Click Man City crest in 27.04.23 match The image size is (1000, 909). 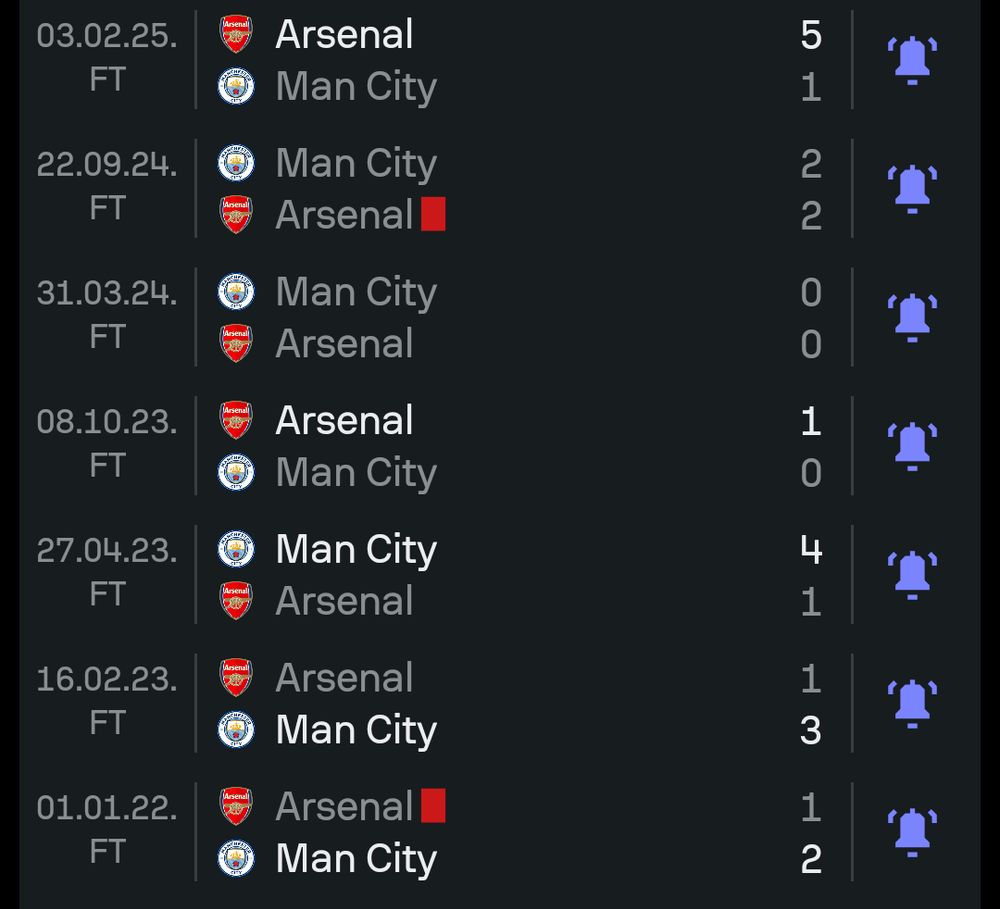[236, 549]
